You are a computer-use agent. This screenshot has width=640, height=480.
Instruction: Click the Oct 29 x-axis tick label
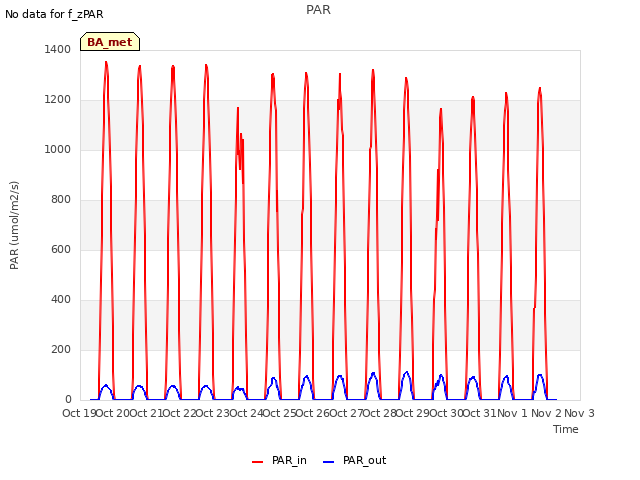pyautogui.click(x=413, y=413)
